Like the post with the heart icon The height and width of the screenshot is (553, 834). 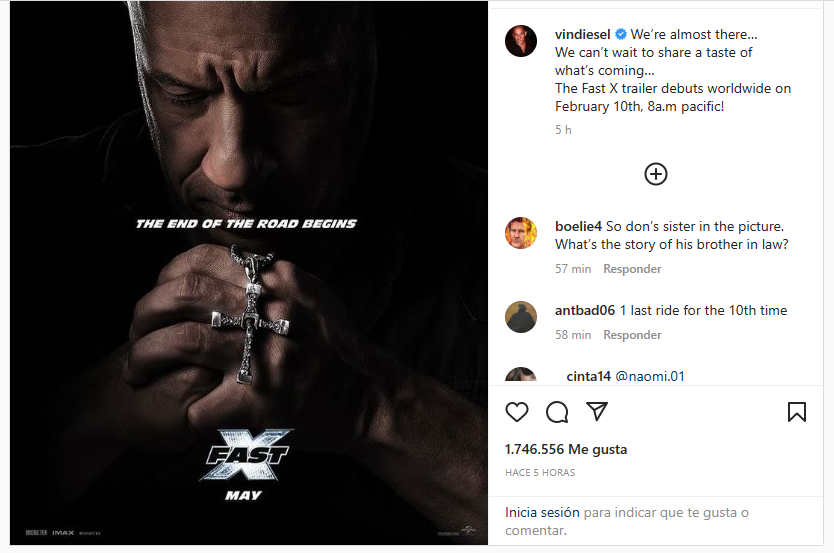click(x=517, y=412)
